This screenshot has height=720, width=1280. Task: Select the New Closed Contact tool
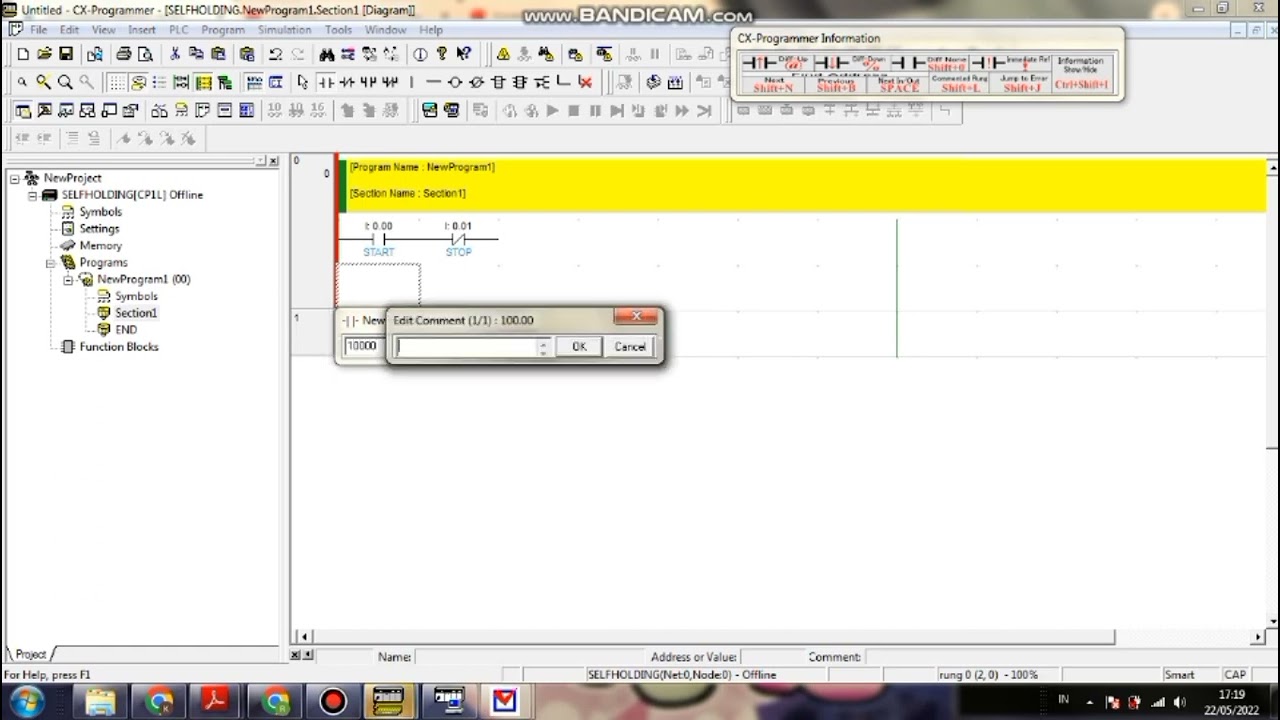click(x=346, y=82)
